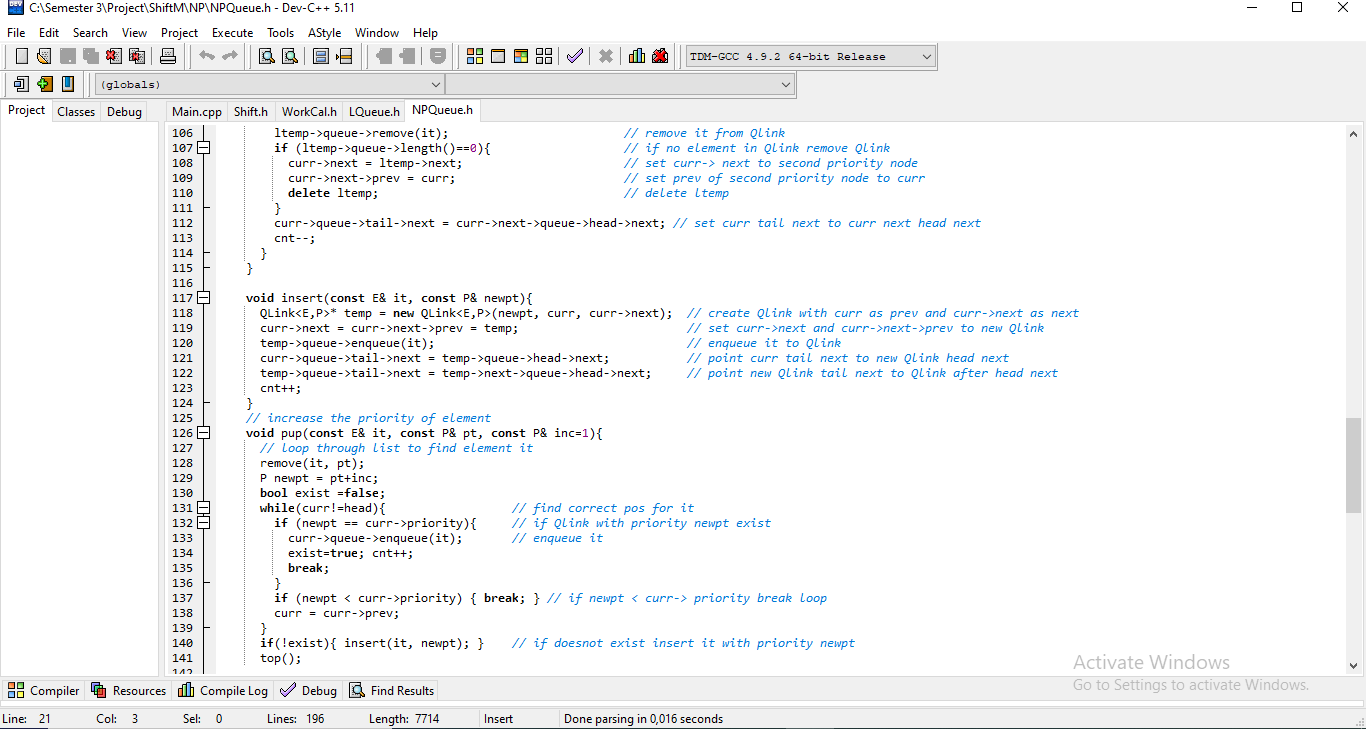Click the Goto line toolbar icon
Screen dimensions: 1366x729
pyautogui.click(x=344, y=56)
